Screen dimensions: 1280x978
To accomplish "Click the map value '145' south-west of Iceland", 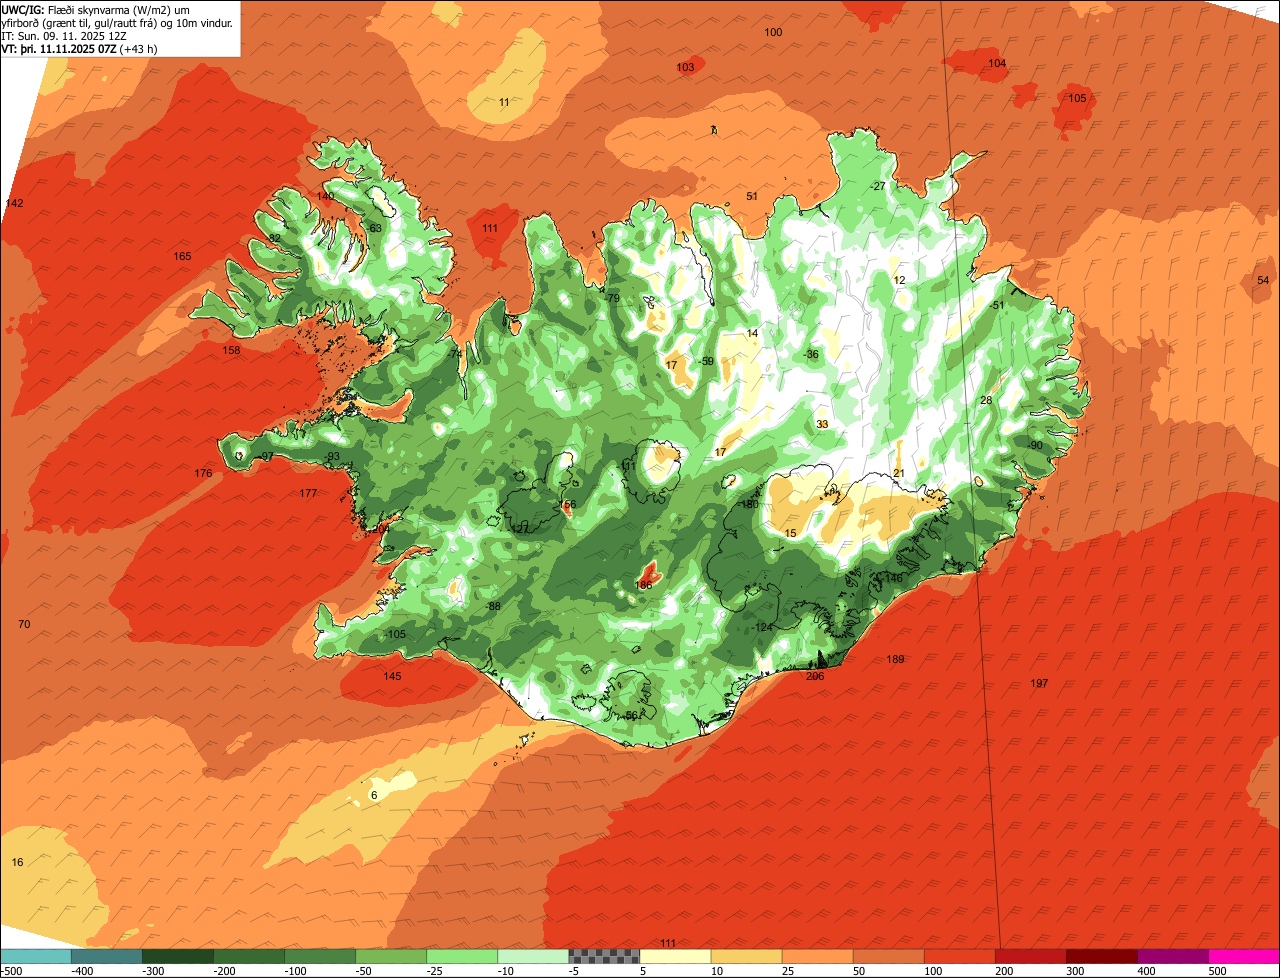I will tap(392, 676).
